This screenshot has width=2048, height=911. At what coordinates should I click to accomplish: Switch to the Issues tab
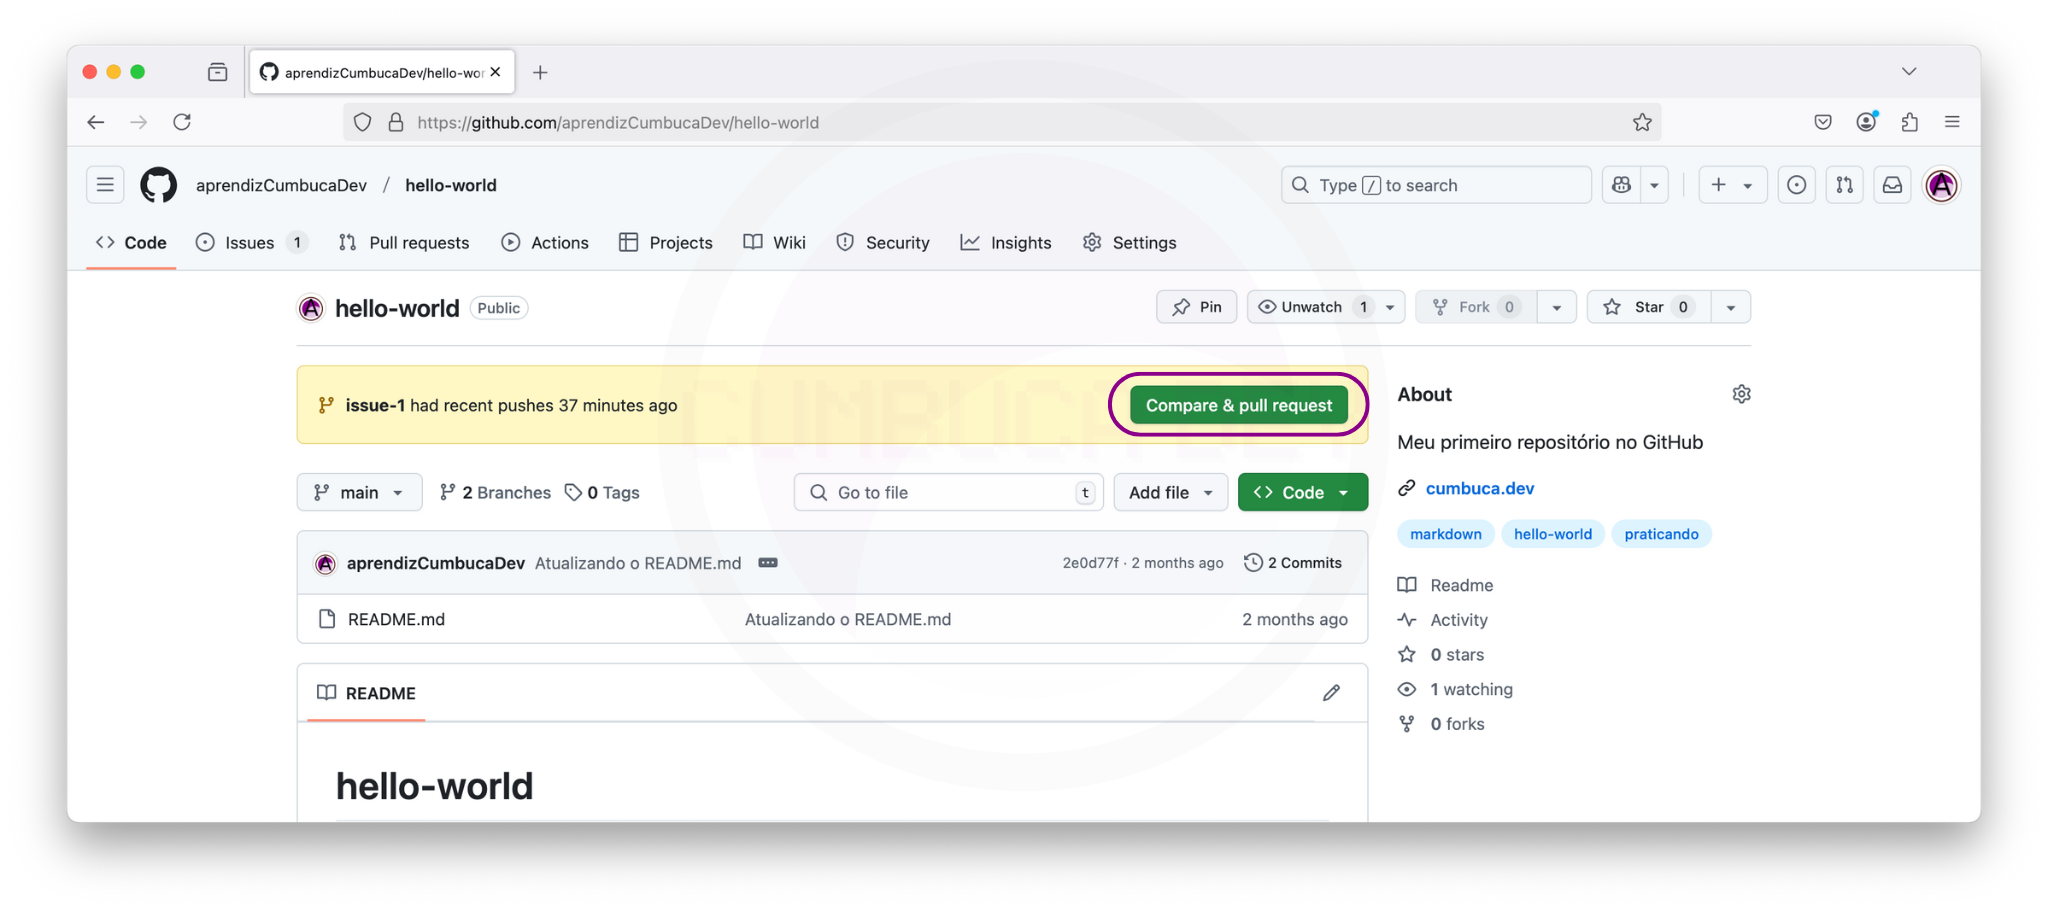250,243
